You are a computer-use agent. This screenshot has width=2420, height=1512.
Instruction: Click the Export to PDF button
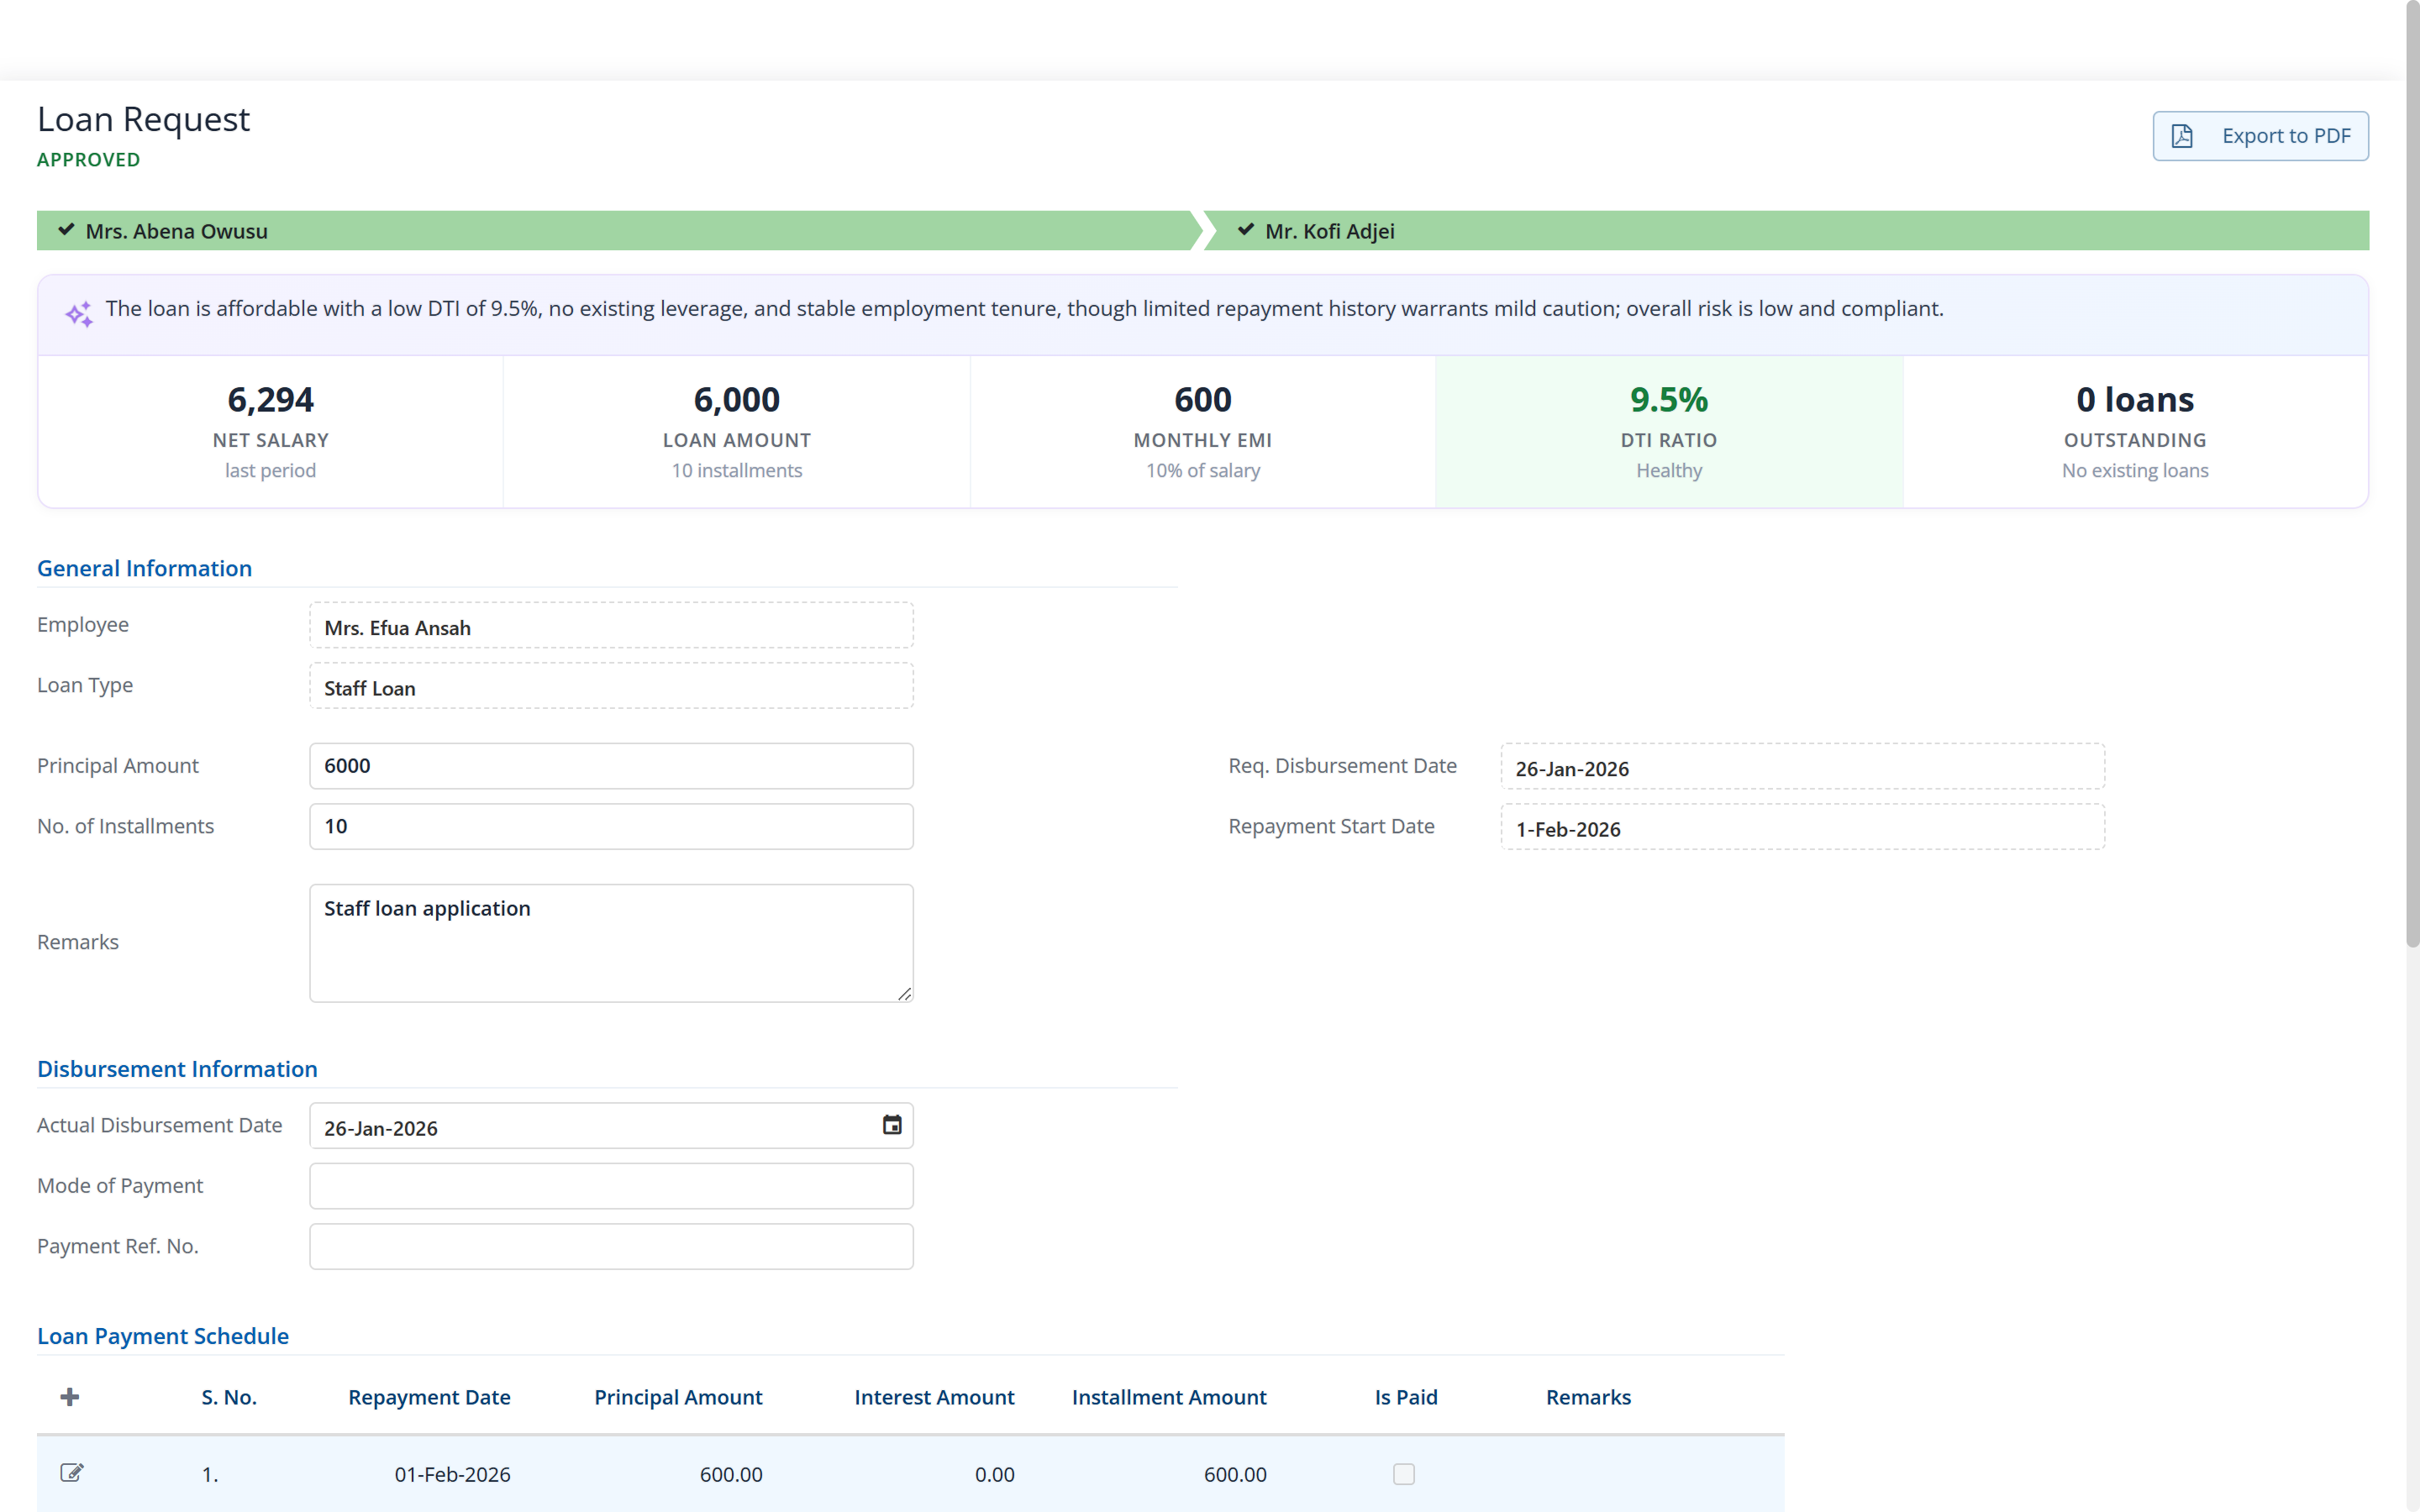pos(2260,136)
